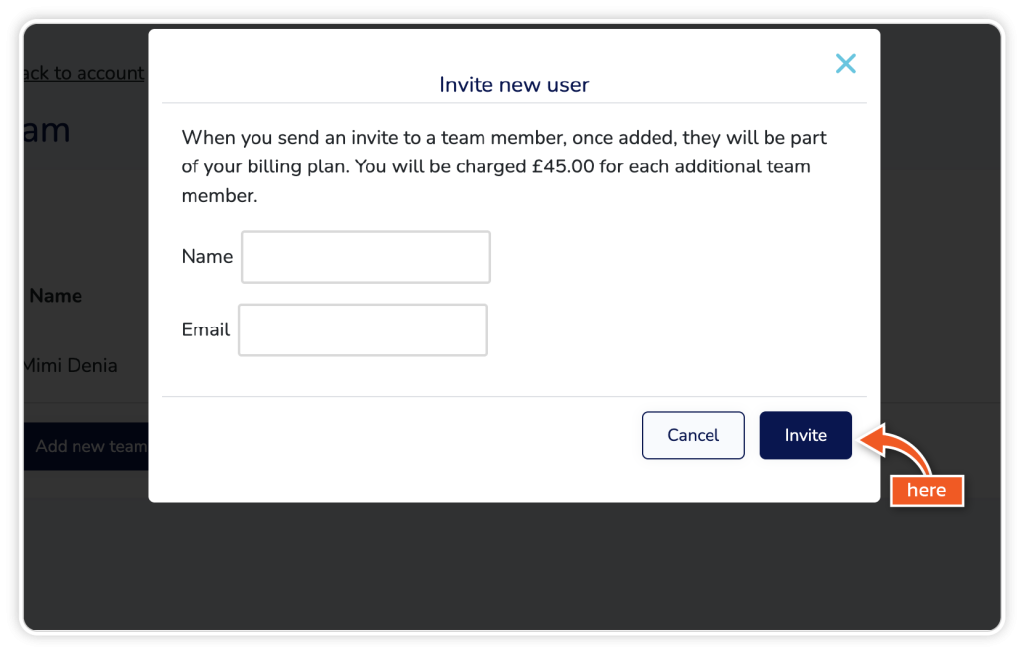1024x654 pixels.
Task: Click the Add new team button
Action: coord(88,446)
